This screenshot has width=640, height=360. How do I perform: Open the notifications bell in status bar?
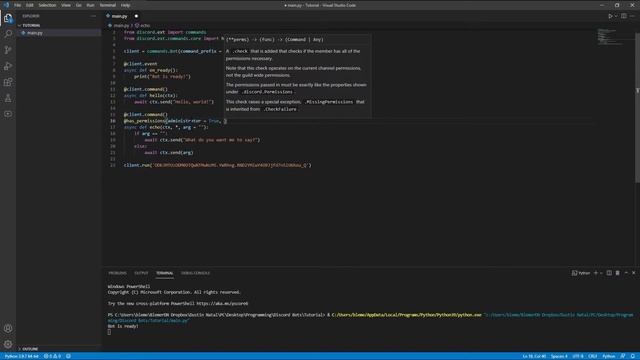632,356
